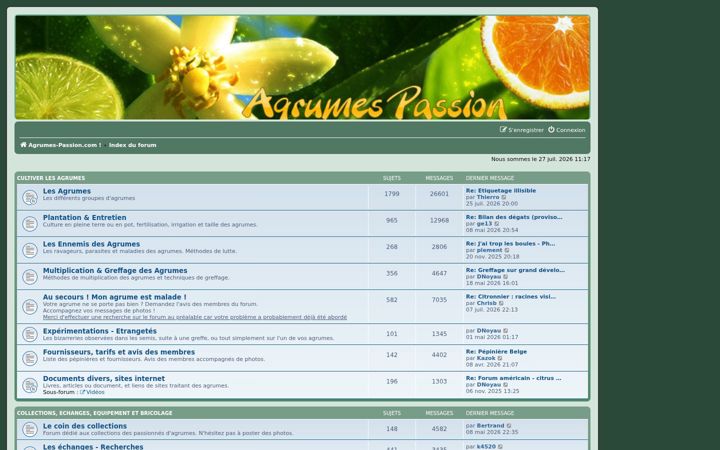Open the Vidéos sub-forum link

(x=96, y=392)
